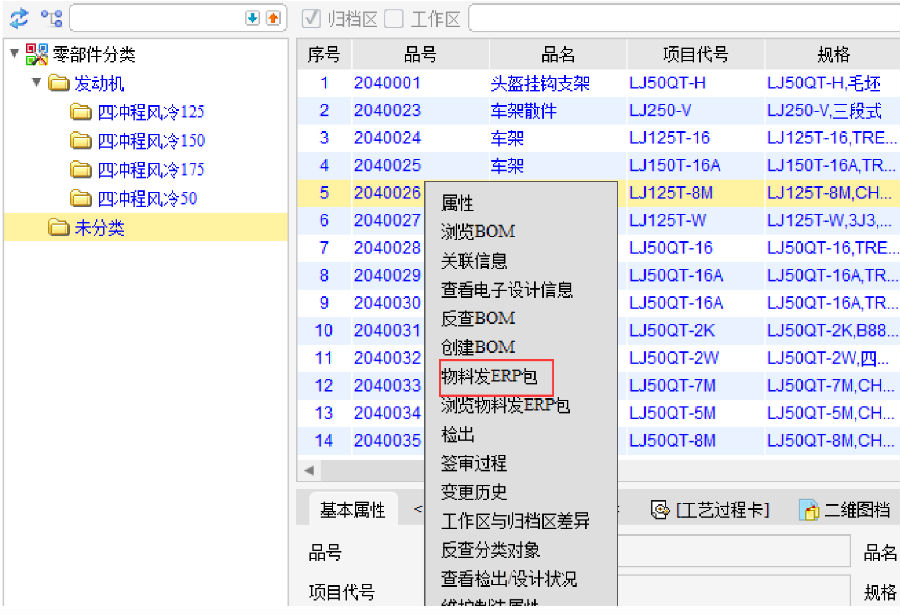The width and height of the screenshot is (900, 614).
Task: Open 签审过程 from the context menu
Action: [x=474, y=463]
